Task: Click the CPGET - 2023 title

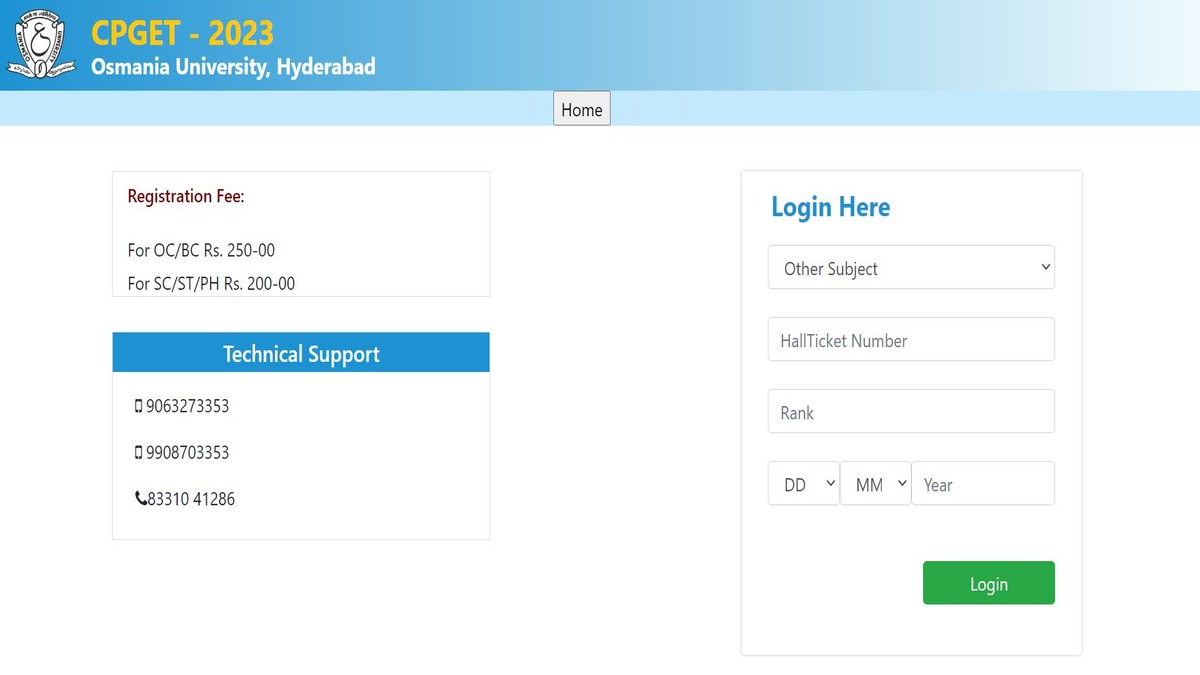Action: pos(182,33)
